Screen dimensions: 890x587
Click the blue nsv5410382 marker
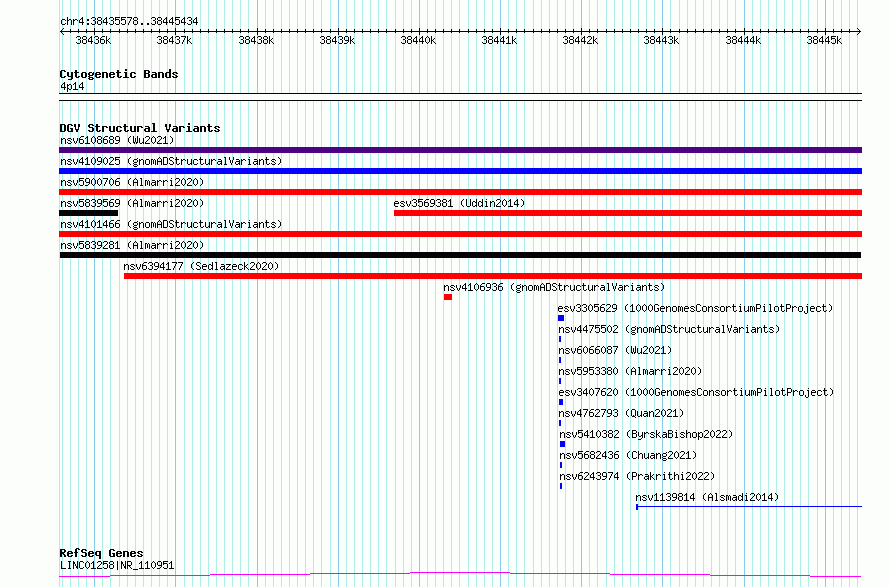(x=562, y=444)
